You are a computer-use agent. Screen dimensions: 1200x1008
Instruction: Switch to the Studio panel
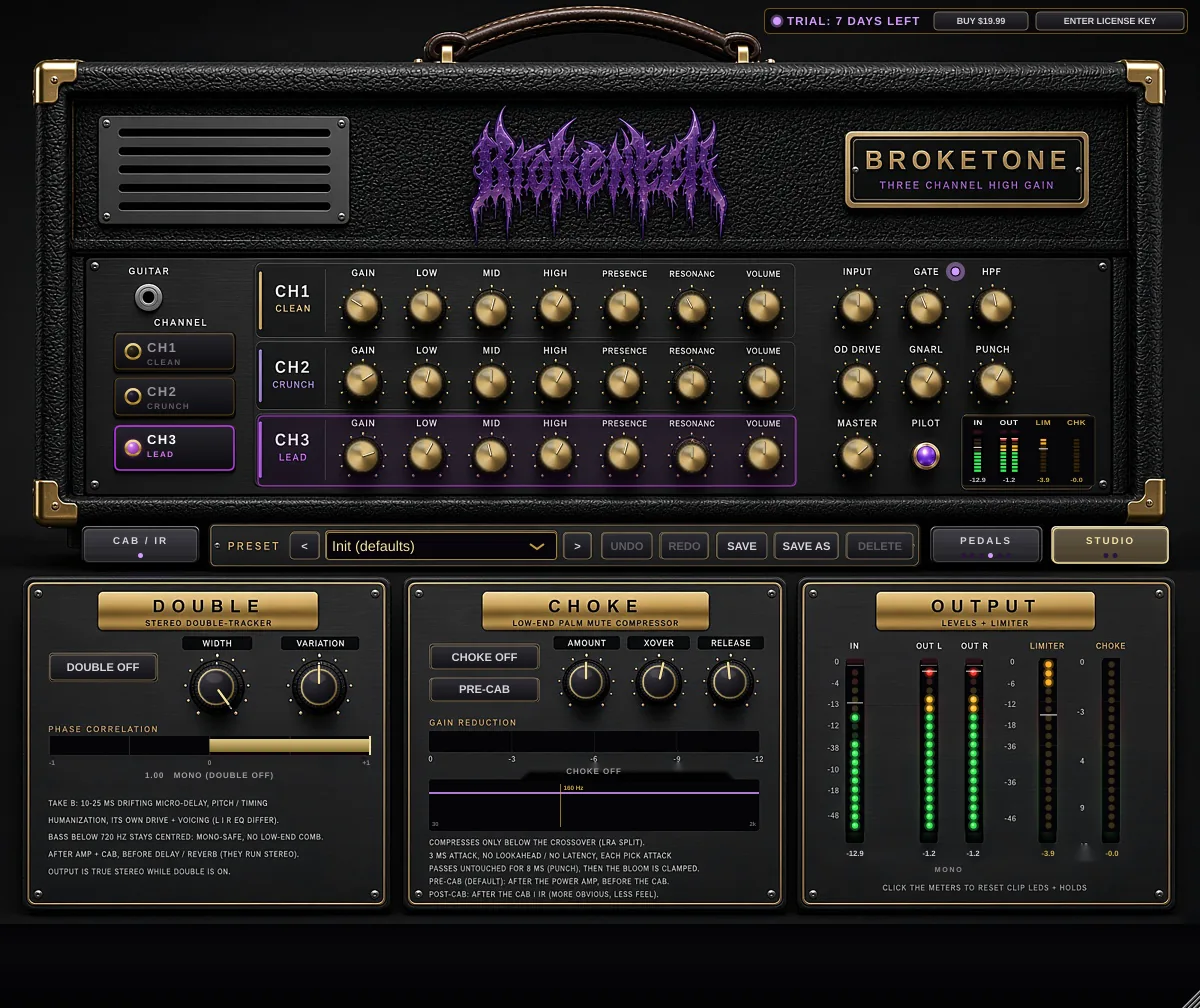[x=1110, y=545]
